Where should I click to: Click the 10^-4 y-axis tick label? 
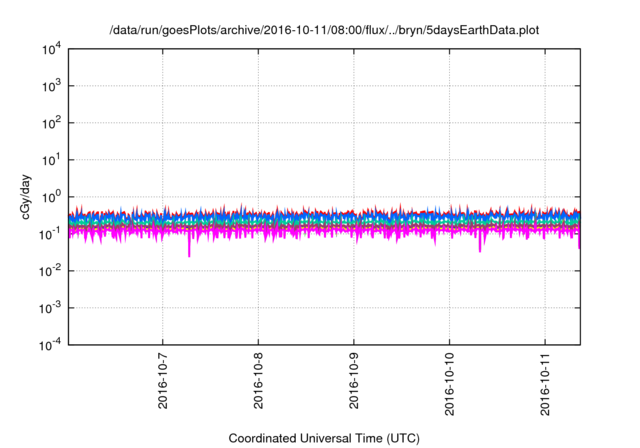click(x=50, y=345)
